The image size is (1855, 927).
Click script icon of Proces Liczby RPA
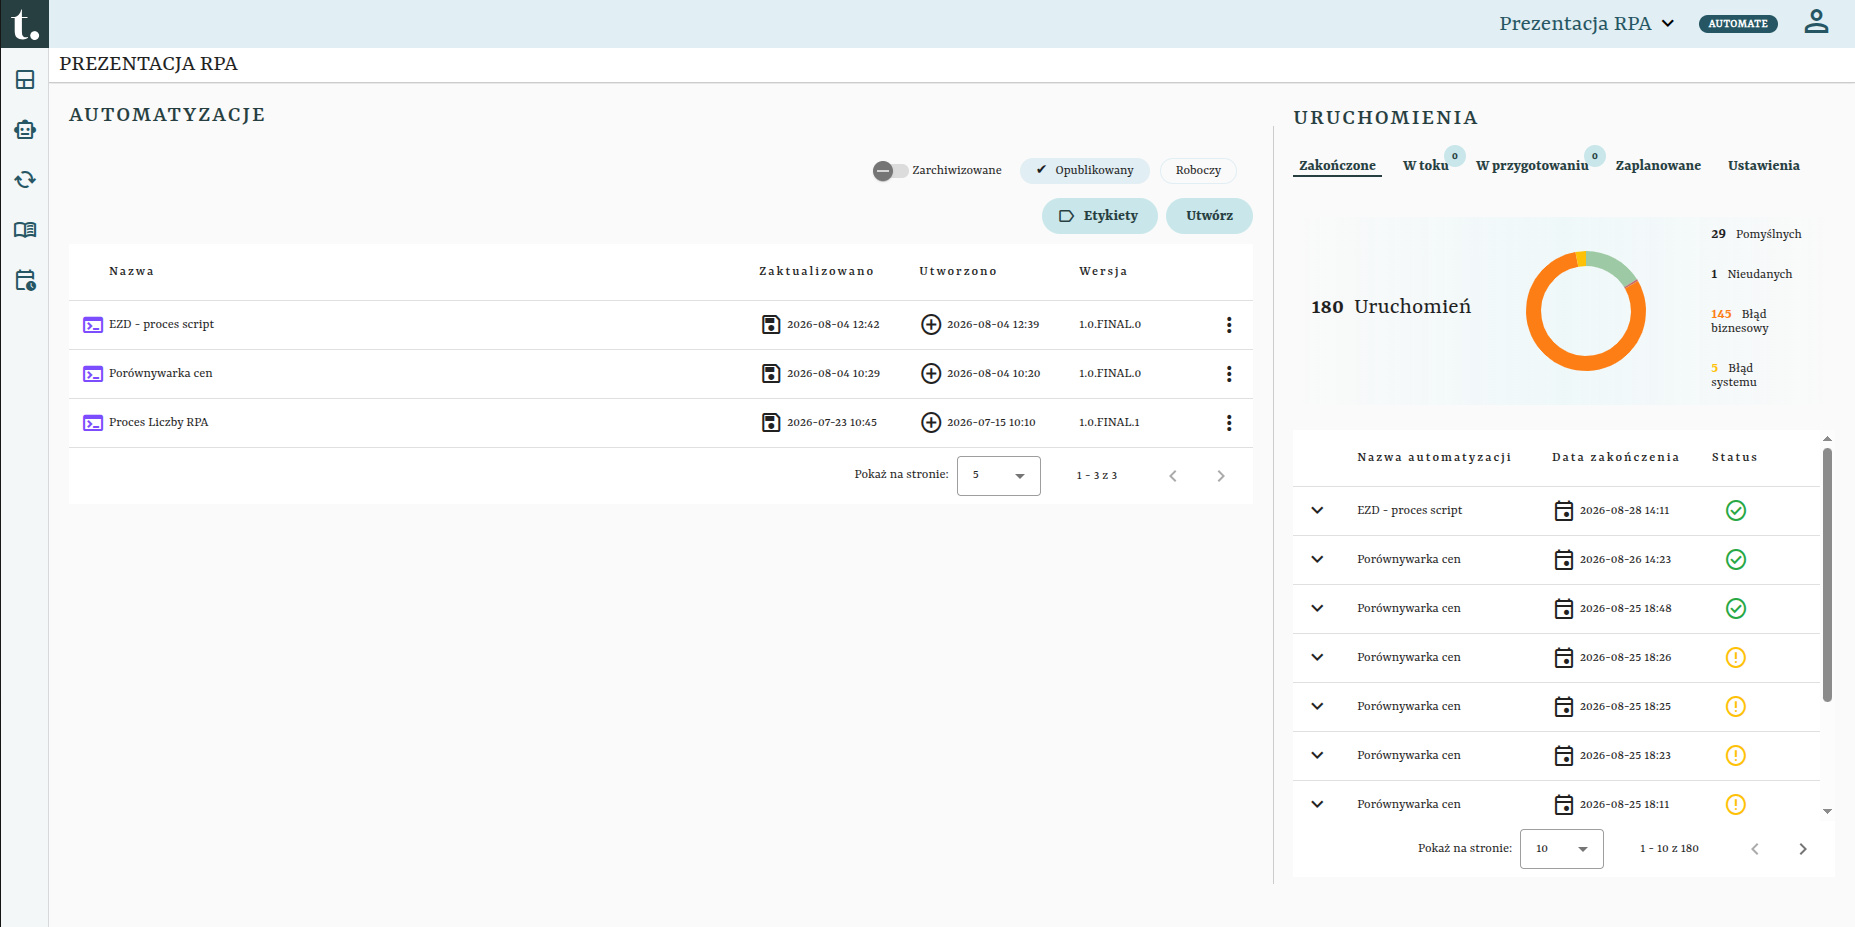[x=93, y=423]
